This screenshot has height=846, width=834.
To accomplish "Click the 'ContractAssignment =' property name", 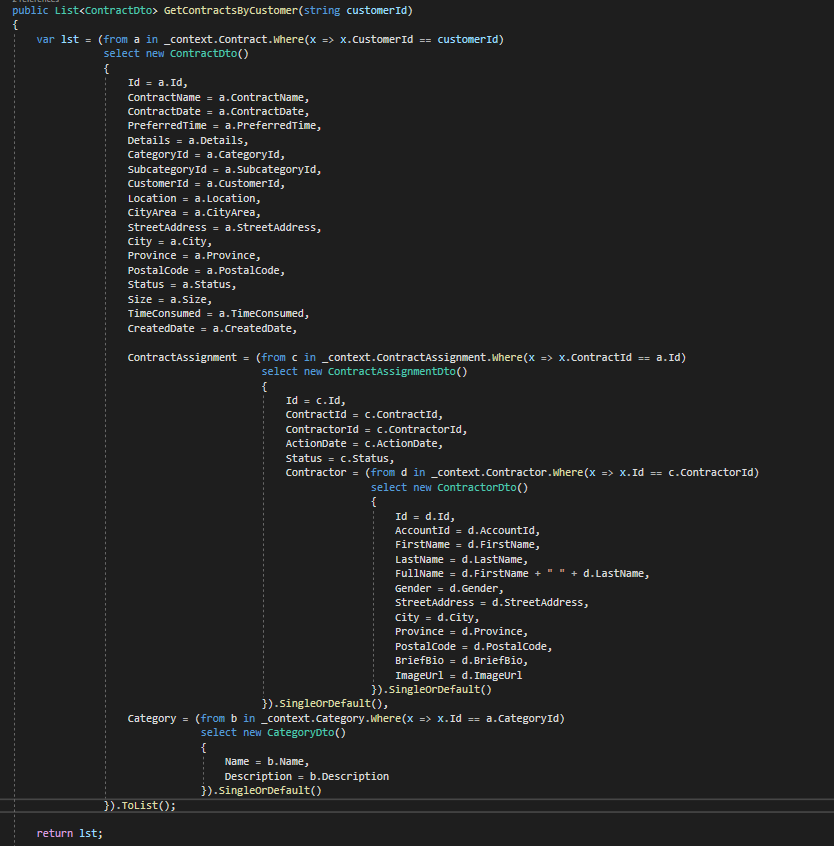I will [x=182, y=357].
